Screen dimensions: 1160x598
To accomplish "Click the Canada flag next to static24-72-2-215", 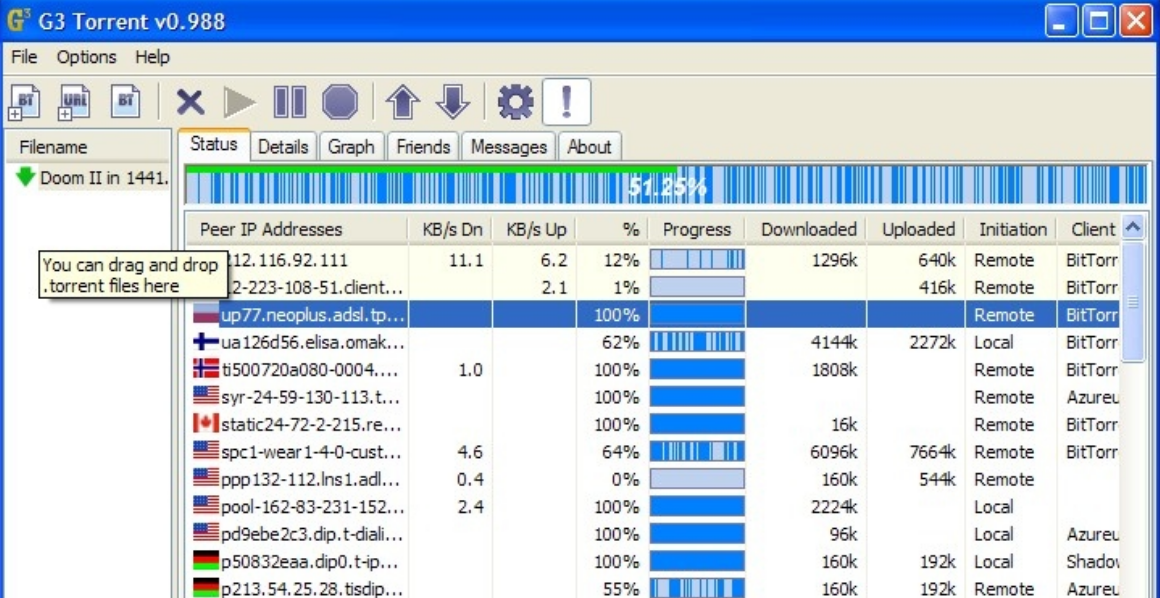I will tap(206, 423).
